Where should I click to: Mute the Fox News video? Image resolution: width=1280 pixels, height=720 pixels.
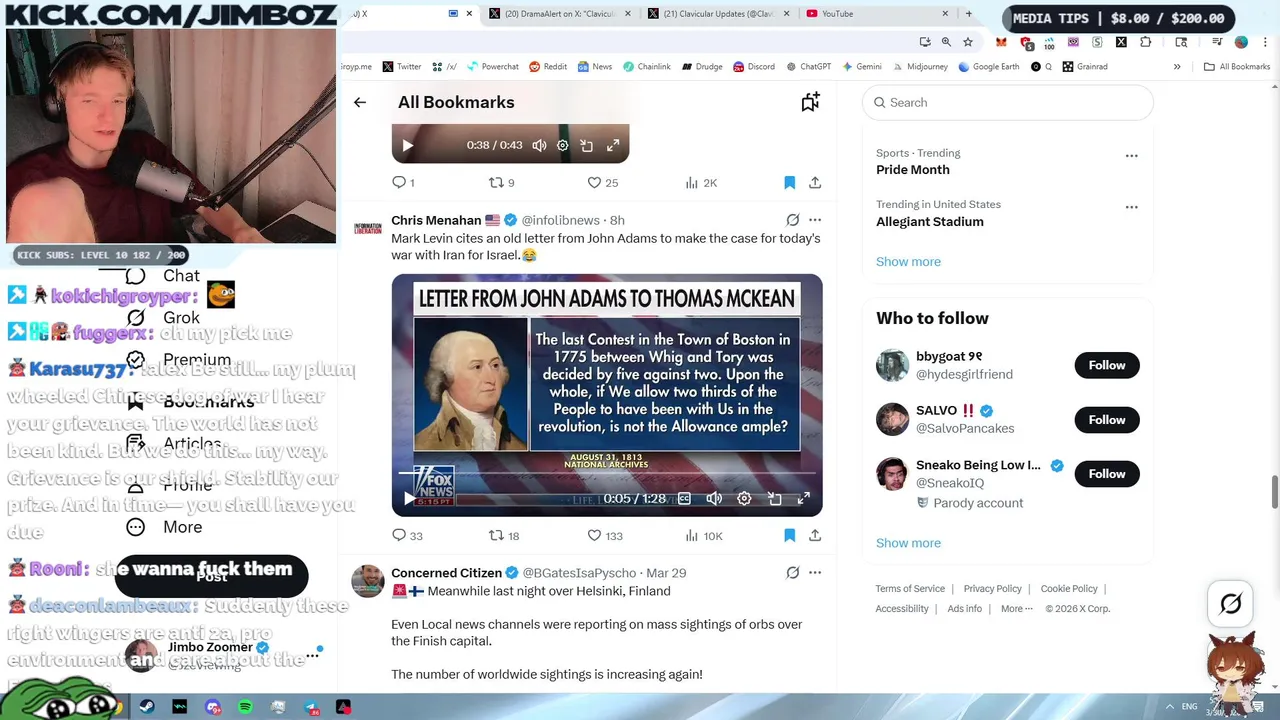point(714,498)
